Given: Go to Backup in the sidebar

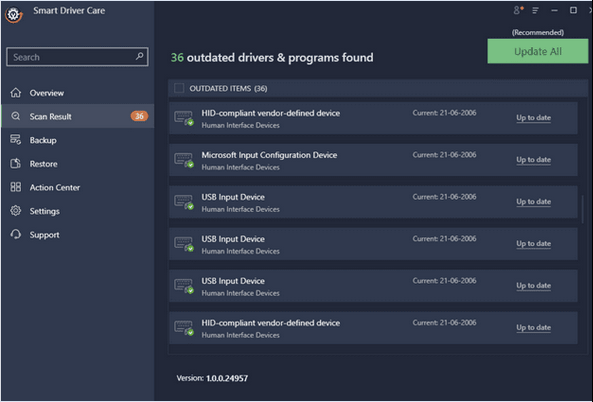Looking at the screenshot, I should (78, 140).
